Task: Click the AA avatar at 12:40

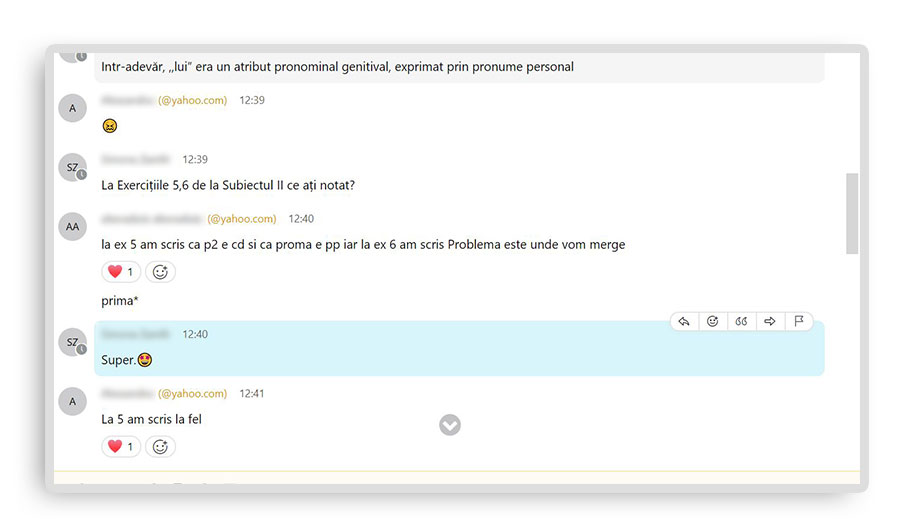Action: tap(72, 226)
